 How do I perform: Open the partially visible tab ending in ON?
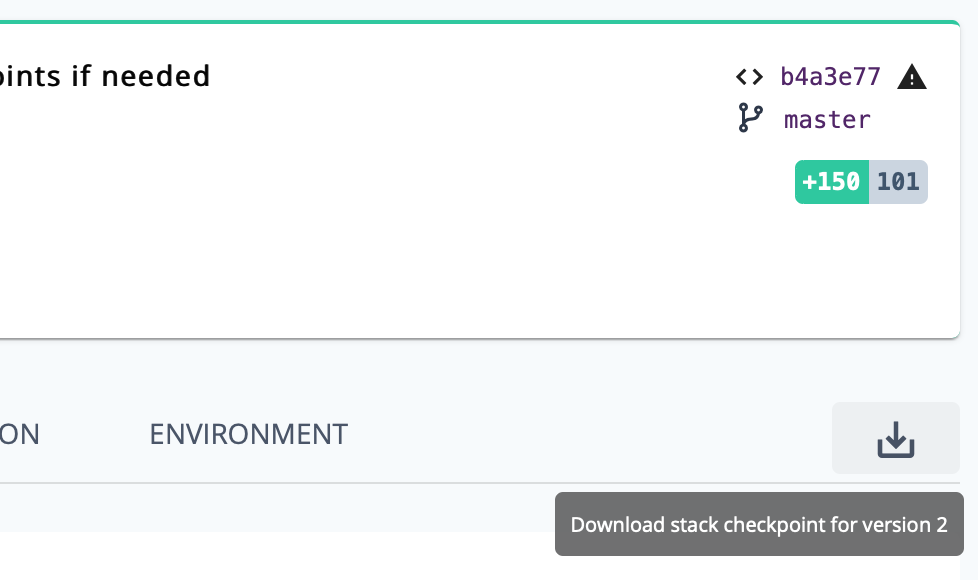(x=20, y=434)
